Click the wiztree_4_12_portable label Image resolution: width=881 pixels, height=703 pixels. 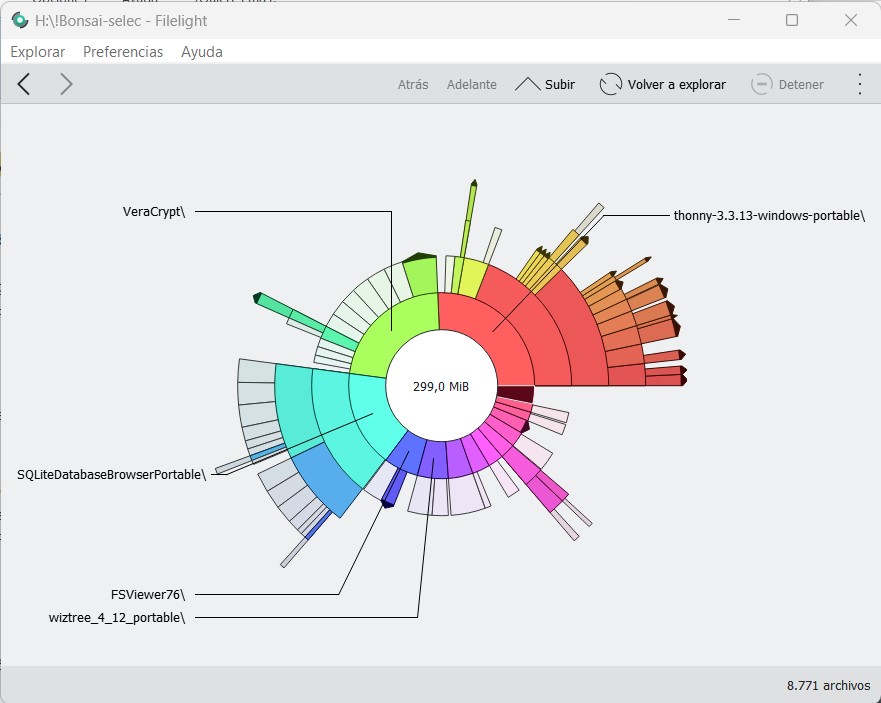point(117,617)
